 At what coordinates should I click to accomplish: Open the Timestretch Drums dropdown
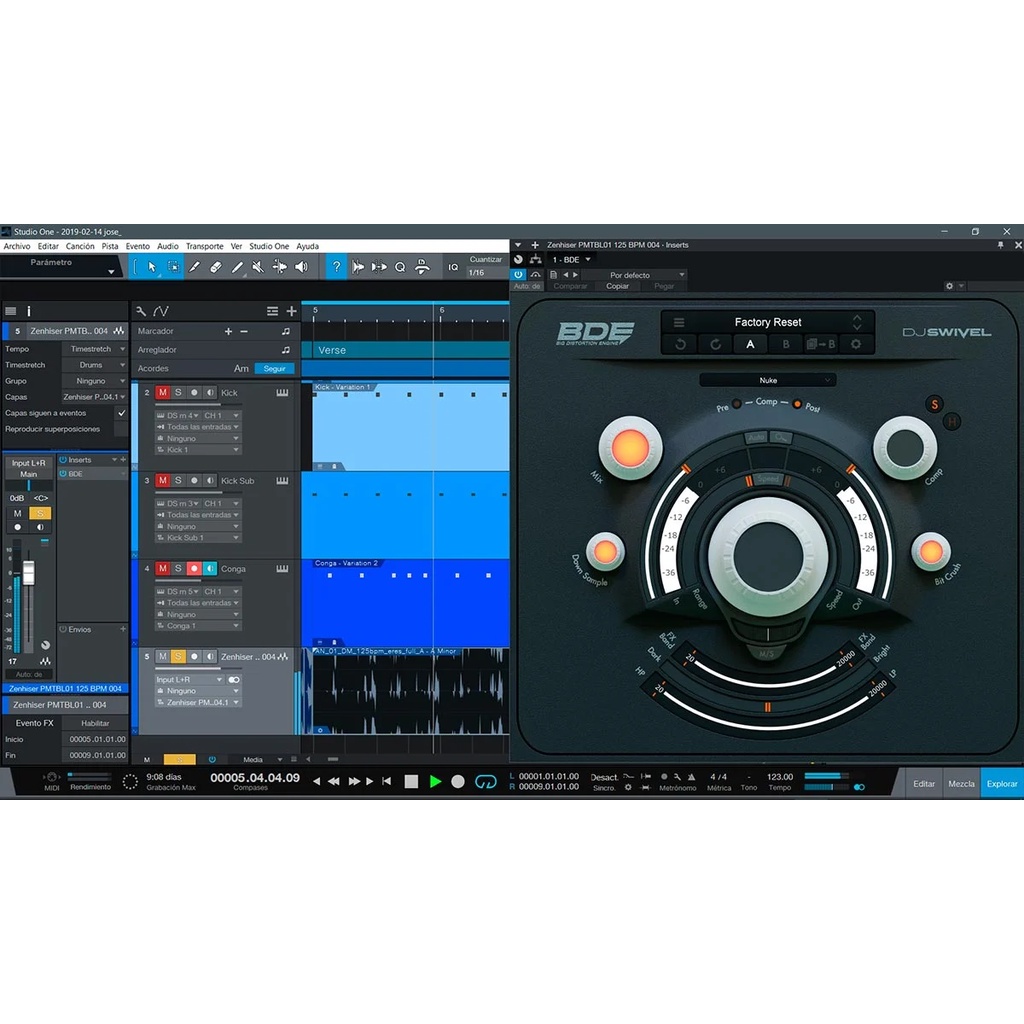click(94, 365)
